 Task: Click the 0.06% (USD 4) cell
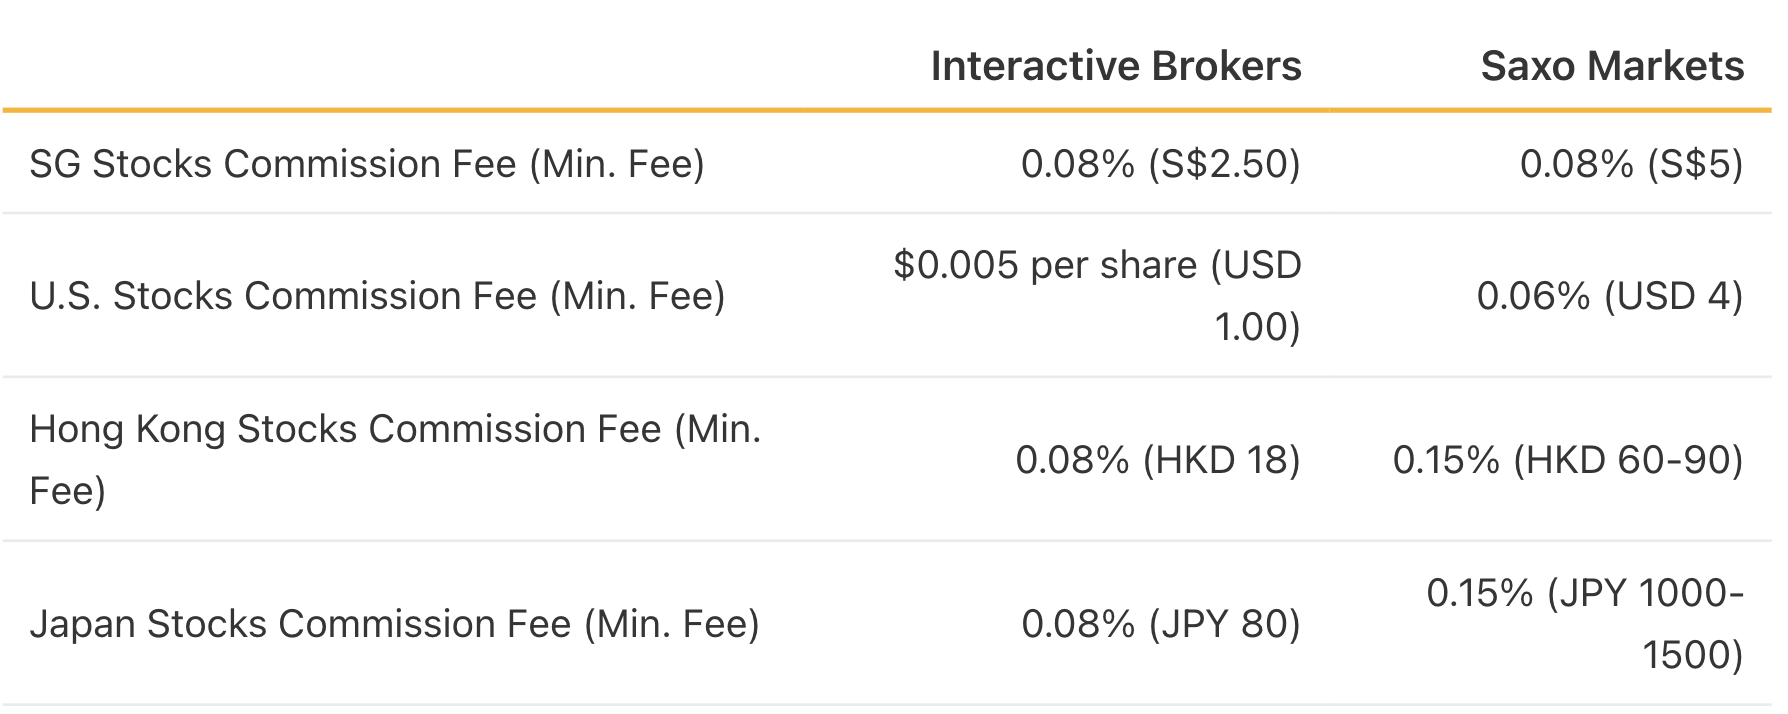coord(1610,296)
